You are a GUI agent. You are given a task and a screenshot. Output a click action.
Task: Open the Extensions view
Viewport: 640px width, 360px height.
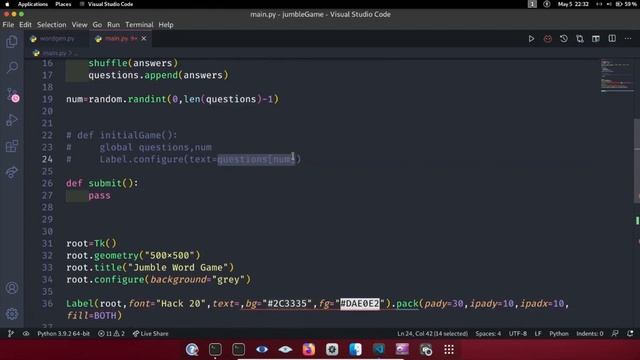coord(12,146)
